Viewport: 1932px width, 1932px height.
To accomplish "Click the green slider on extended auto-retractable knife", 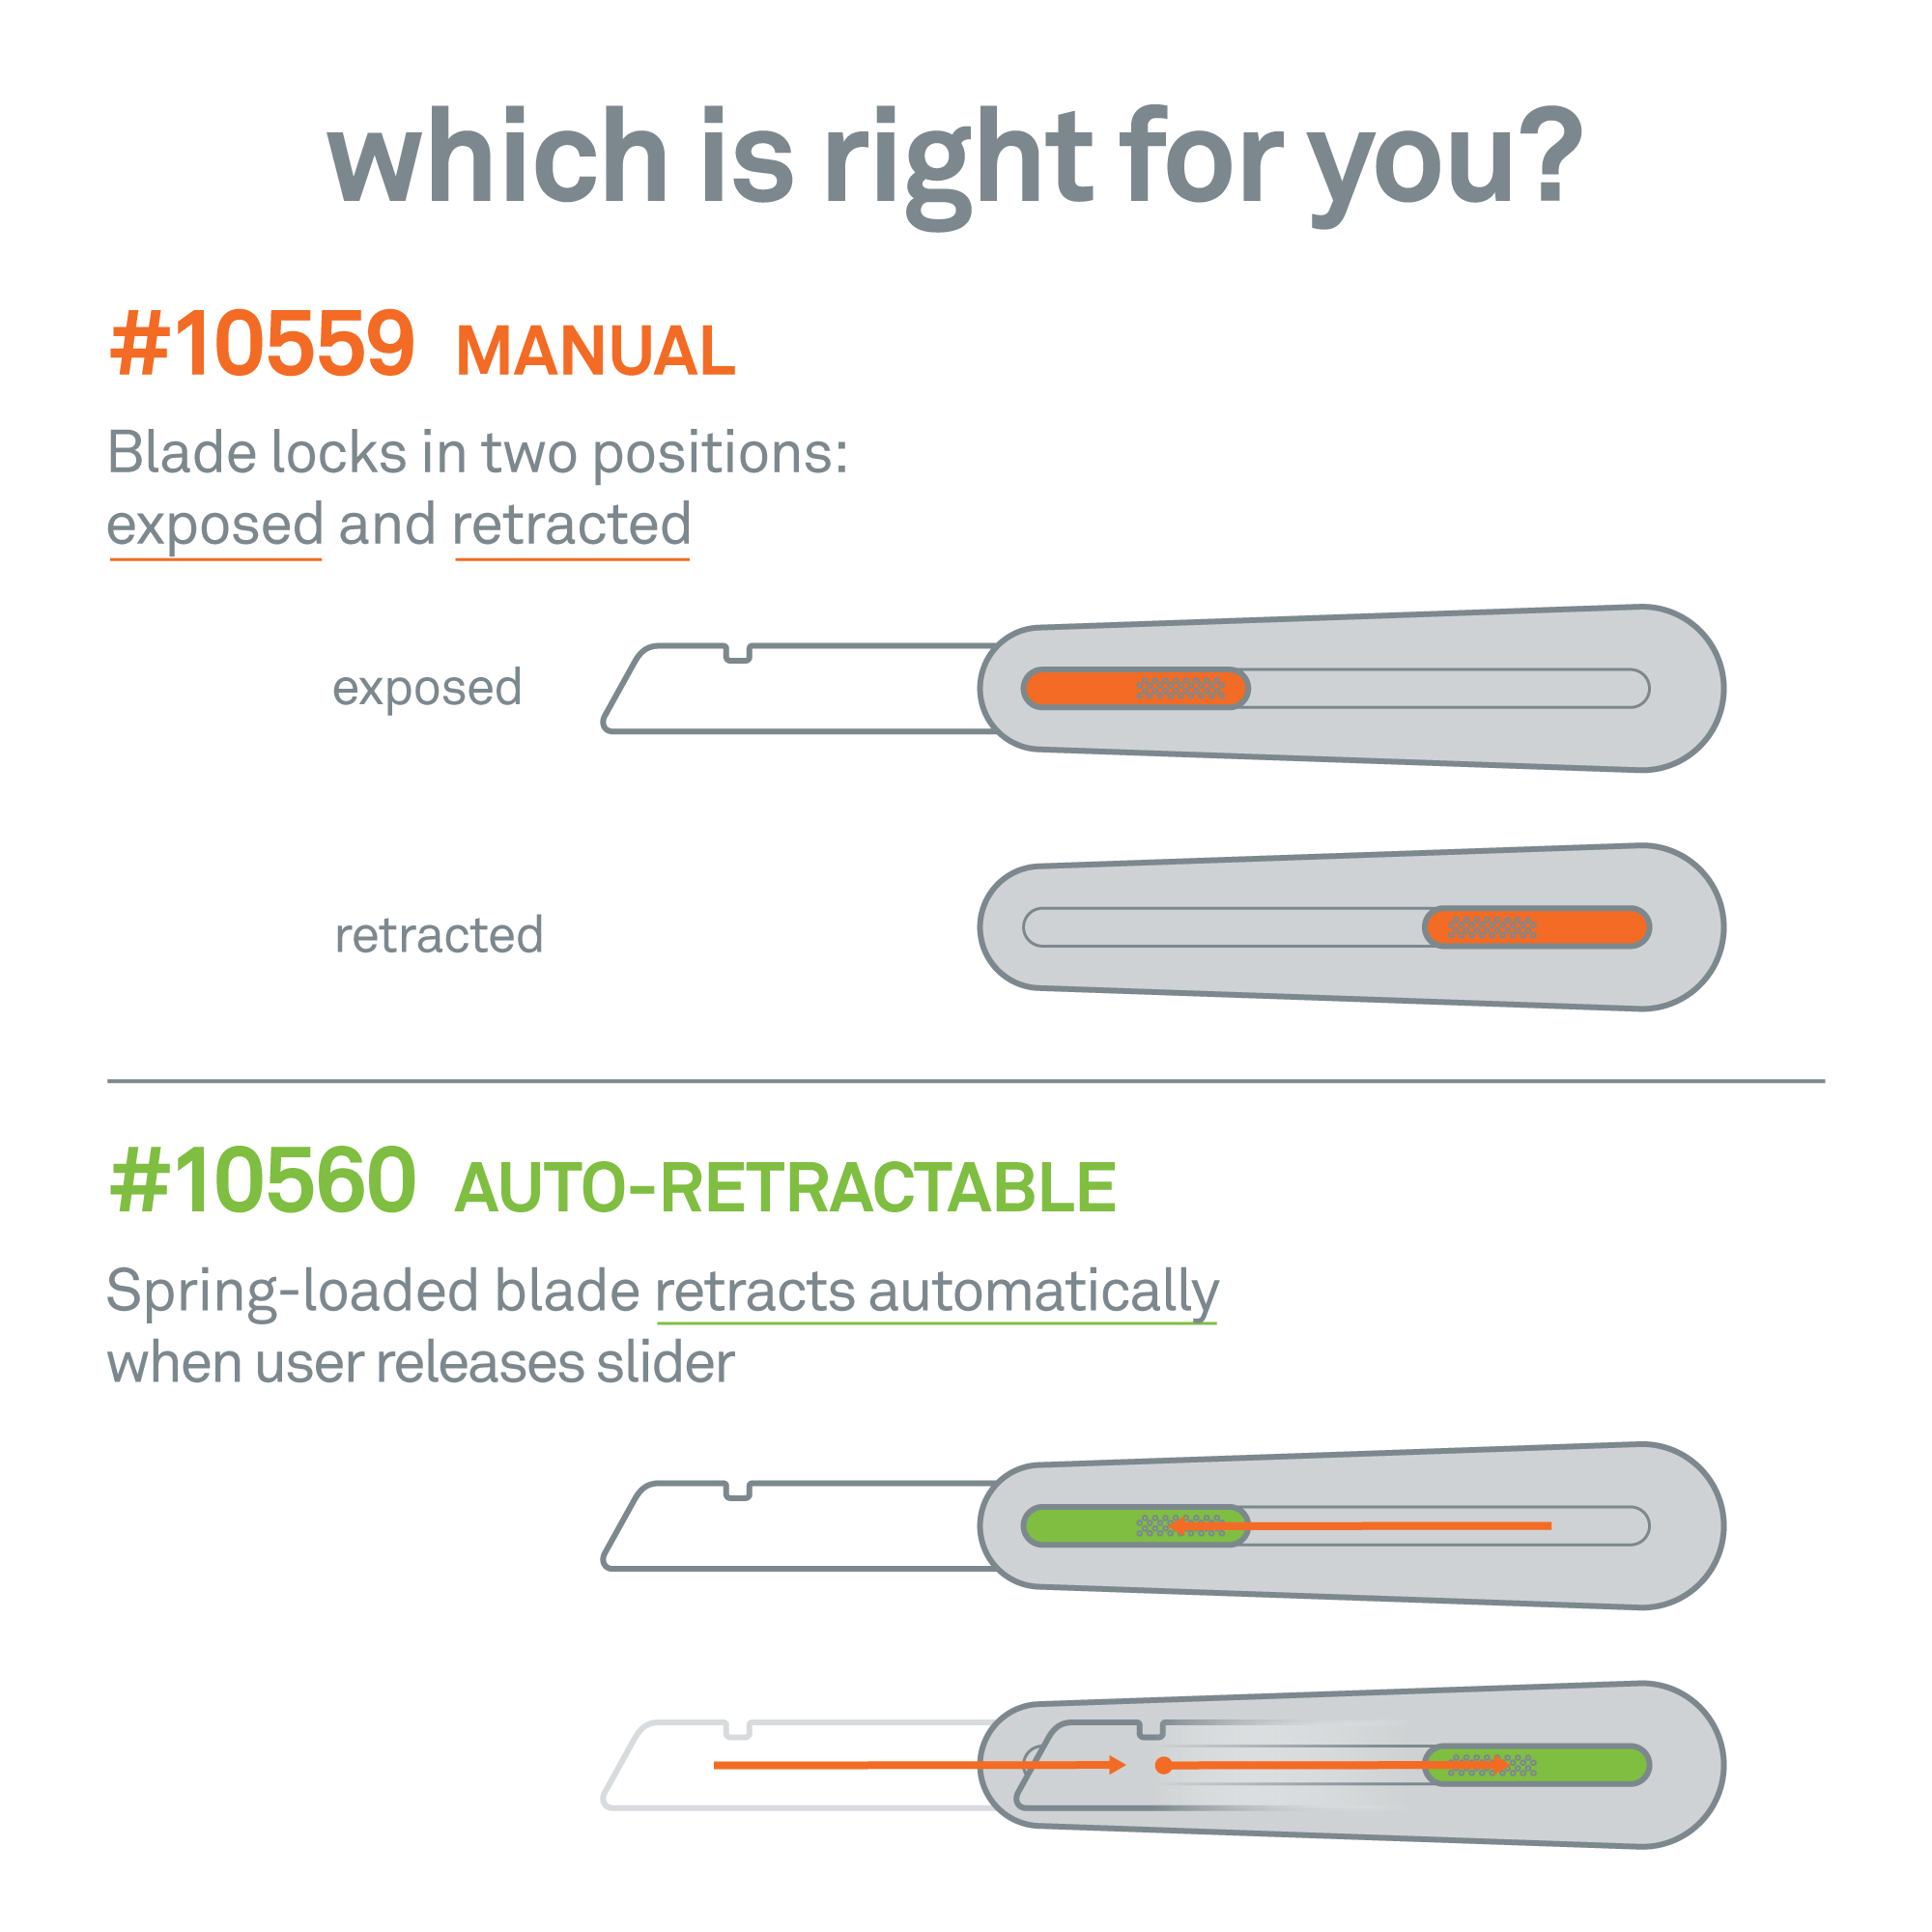I will click(x=1135, y=1525).
